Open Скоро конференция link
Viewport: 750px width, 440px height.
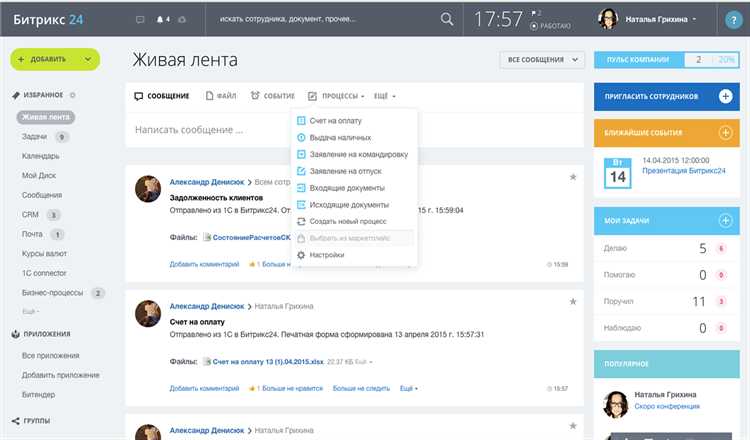pyautogui.click(x=667, y=407)
